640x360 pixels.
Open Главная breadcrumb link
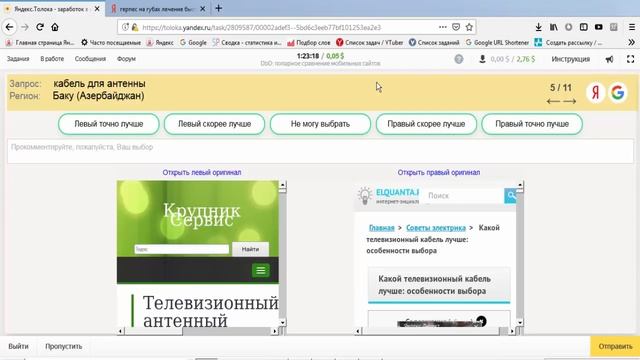point(382,228)
